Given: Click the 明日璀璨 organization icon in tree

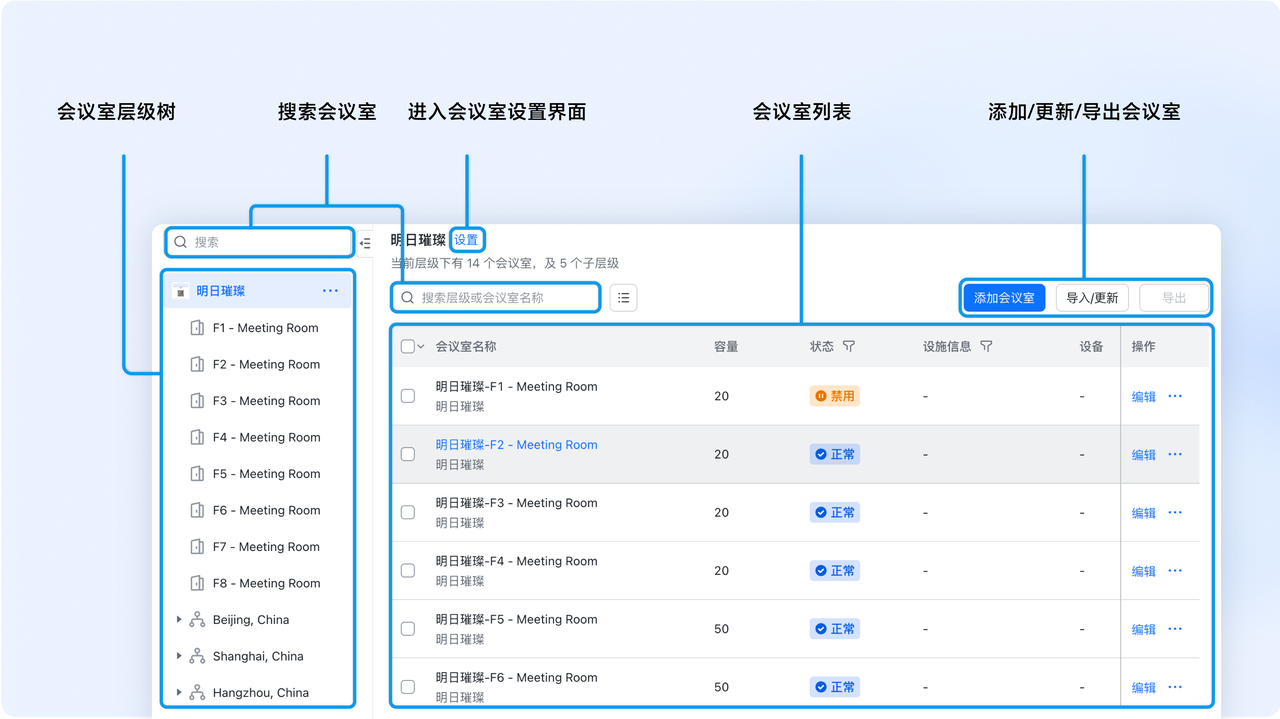Looking at the screenshot, I should [x=181, y=291].
